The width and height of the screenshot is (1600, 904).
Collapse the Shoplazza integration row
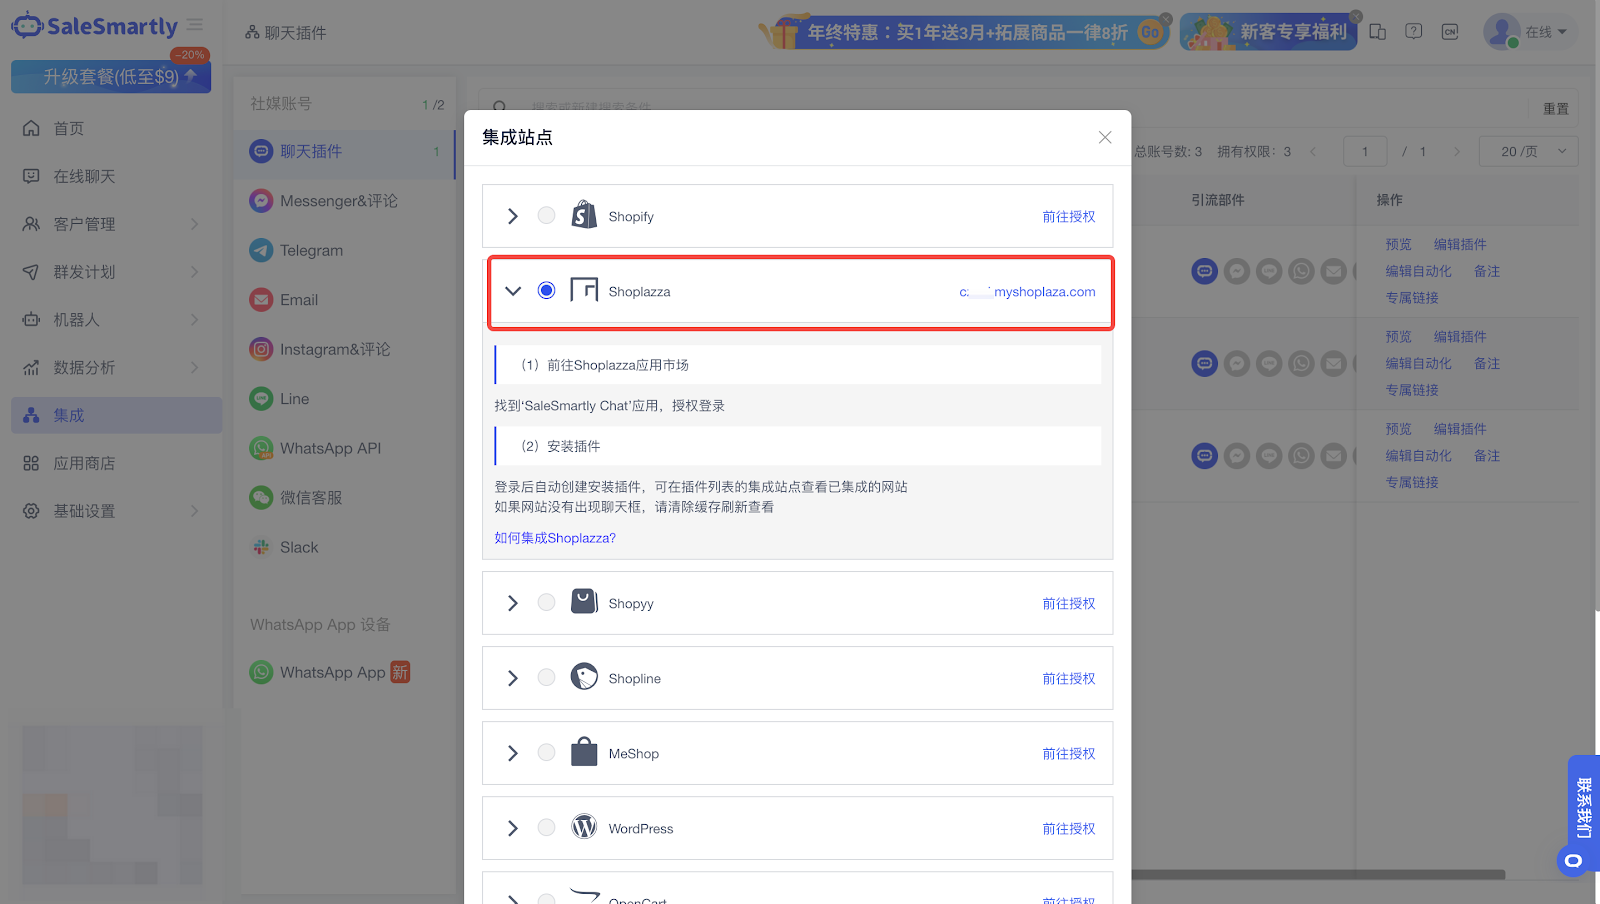pos(513,291)
